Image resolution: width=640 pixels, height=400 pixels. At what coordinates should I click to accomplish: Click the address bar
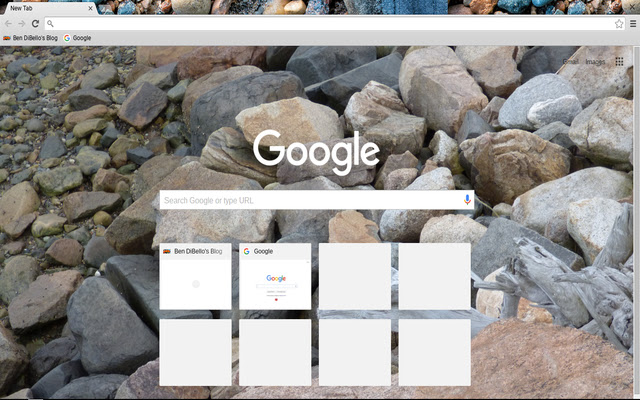(334, 24)
